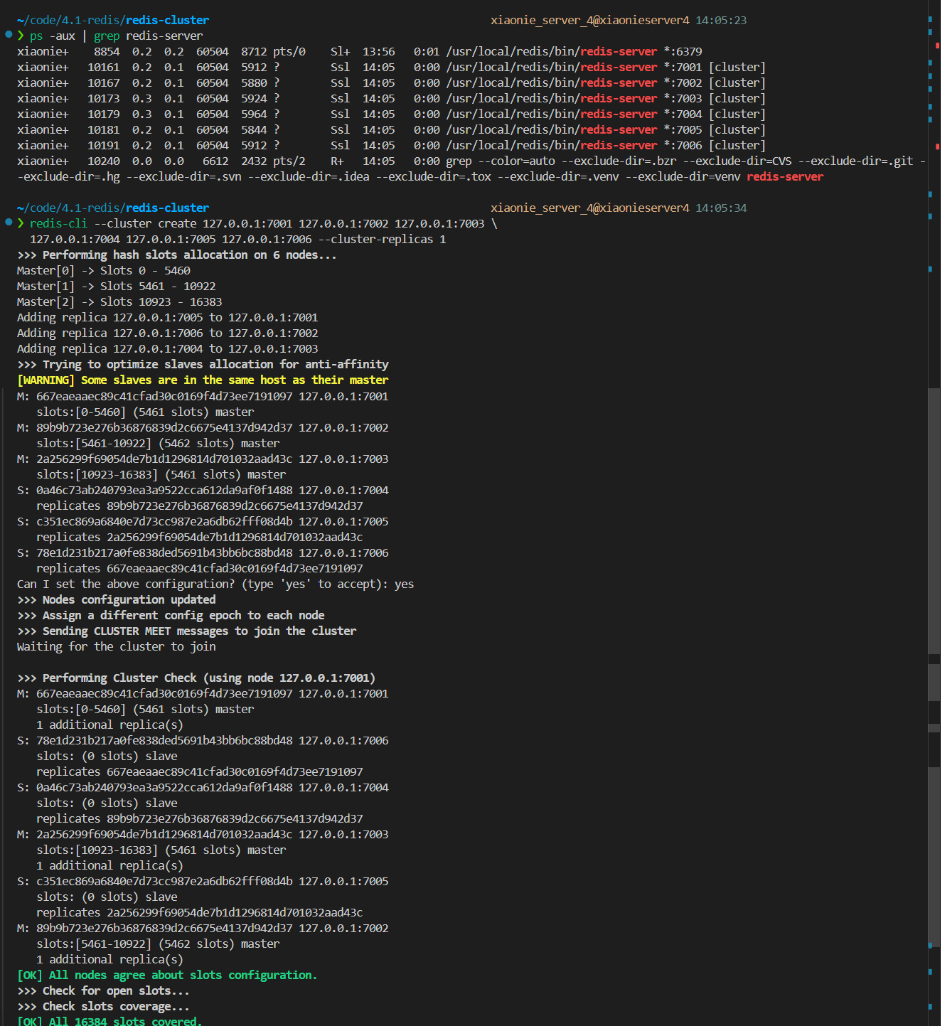Click the command decoration dot beside redis-cli command
The image size is (941, 1026).
pyautogui.click(x=8, y=222)
